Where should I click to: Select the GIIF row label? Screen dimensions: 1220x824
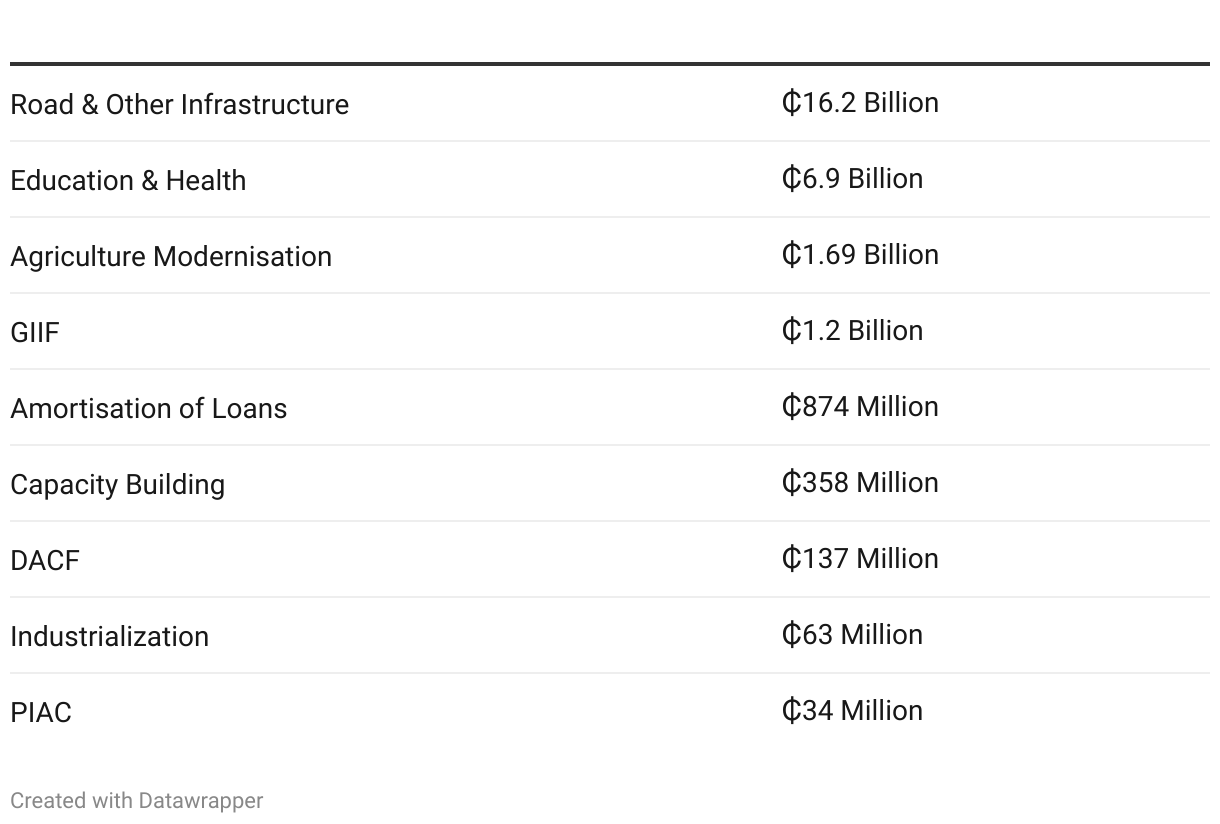pyautogui.click(x=35, y=333)
